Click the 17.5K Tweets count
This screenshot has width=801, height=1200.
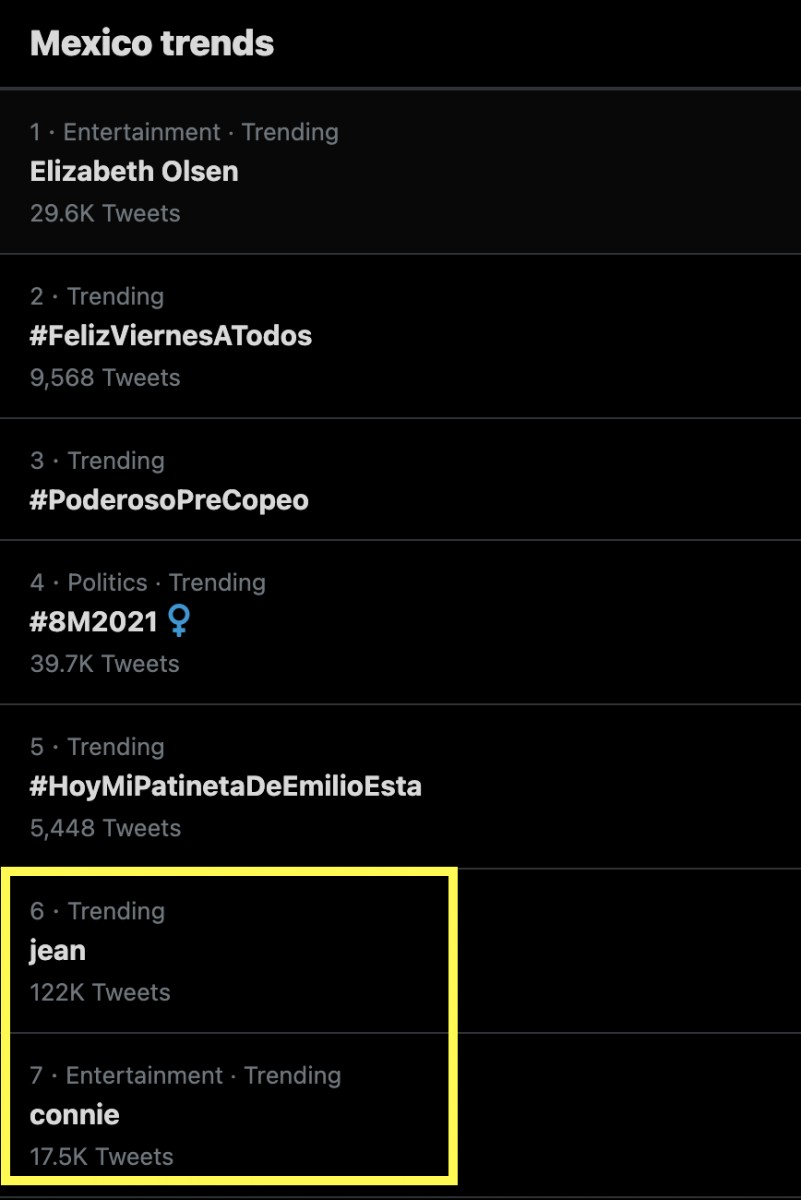102,1157
